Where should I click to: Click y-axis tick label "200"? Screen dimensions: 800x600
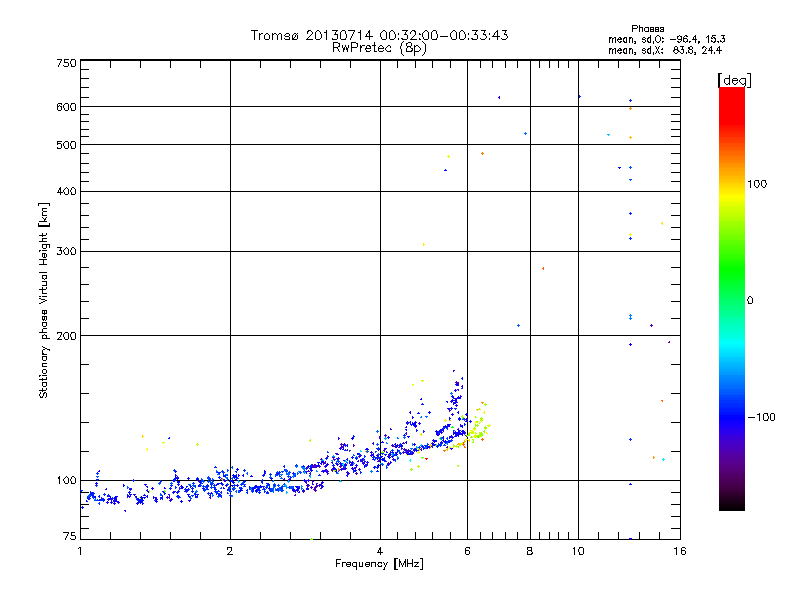click(x=66, y=336)
